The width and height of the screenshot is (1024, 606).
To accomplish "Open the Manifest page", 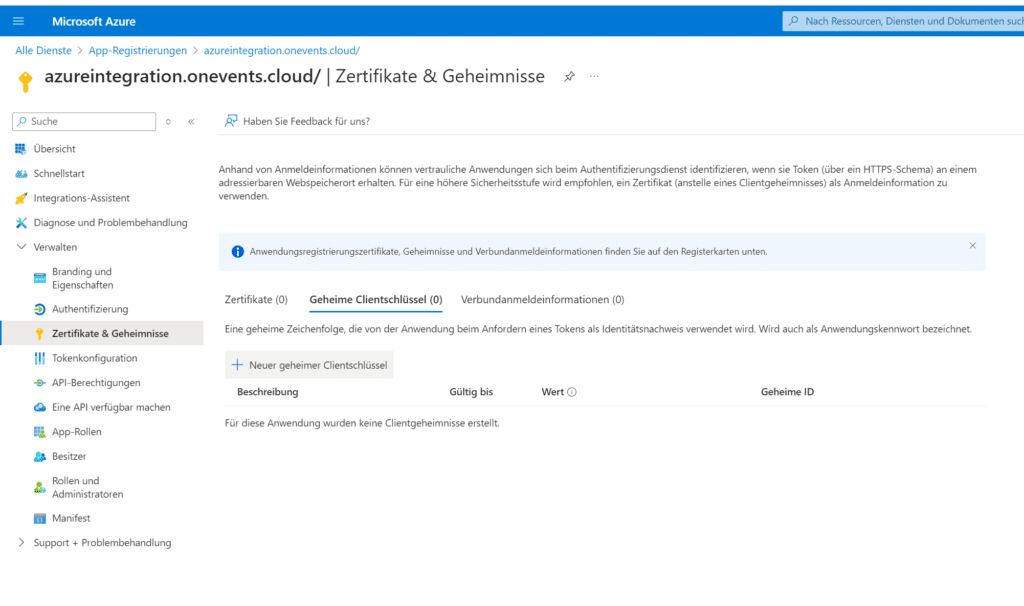I will (71, 518).
